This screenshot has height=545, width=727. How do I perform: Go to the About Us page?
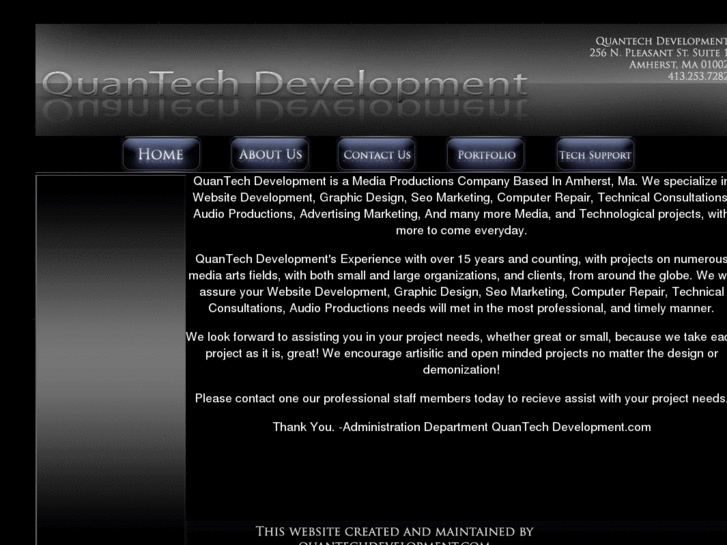(x=270, y=154)
